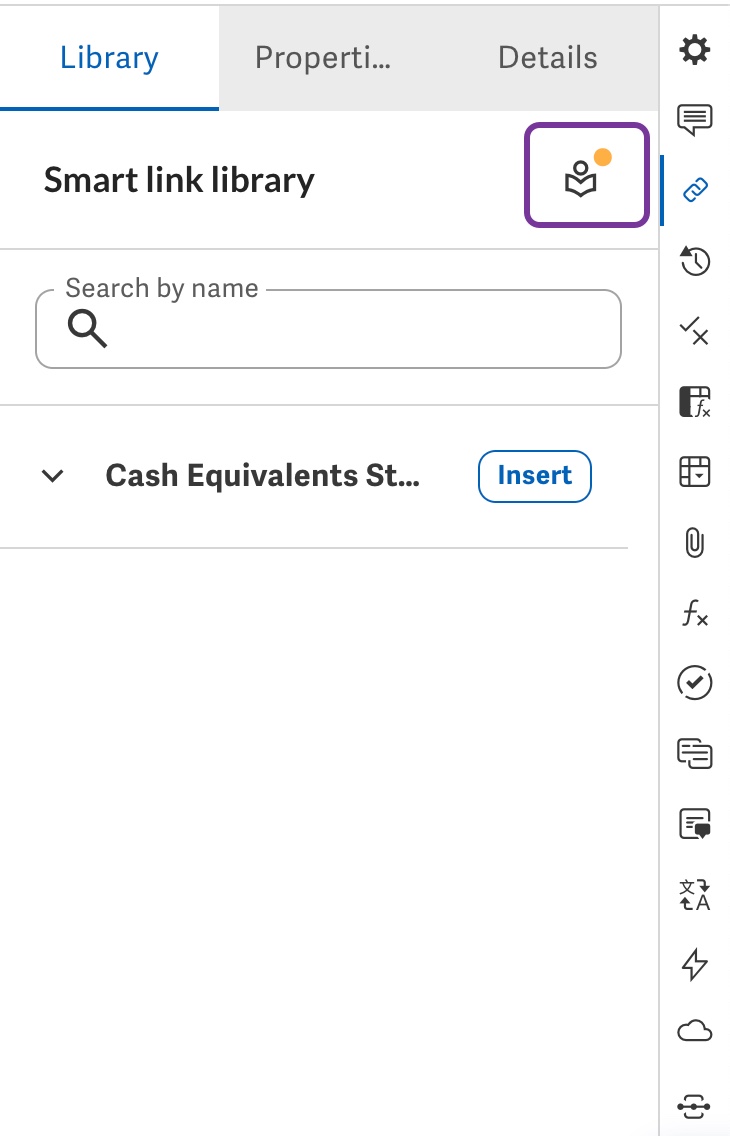The height and width of the screenshot is (1136, 730).
Task: Open the lightning quick actions panel
Action: 695,963
